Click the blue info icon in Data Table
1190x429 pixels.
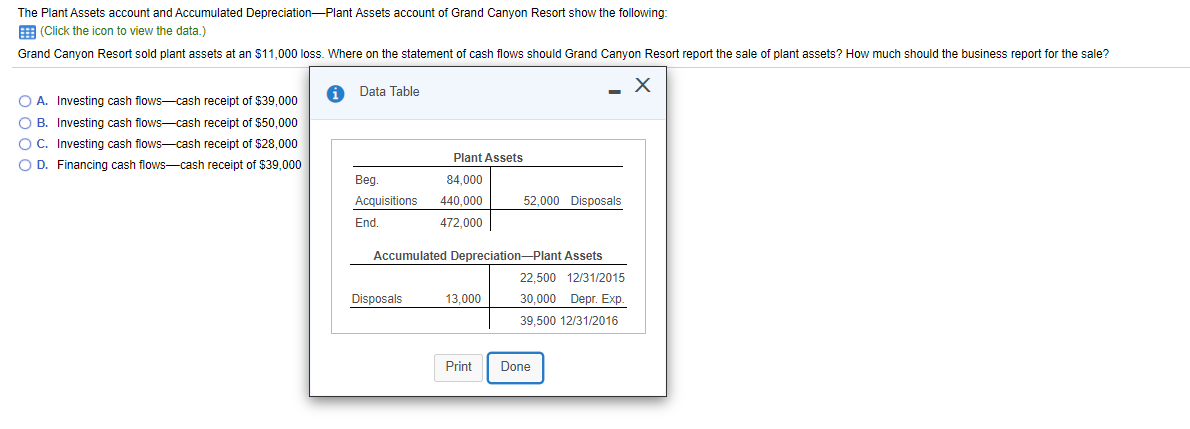pos(335,93)
